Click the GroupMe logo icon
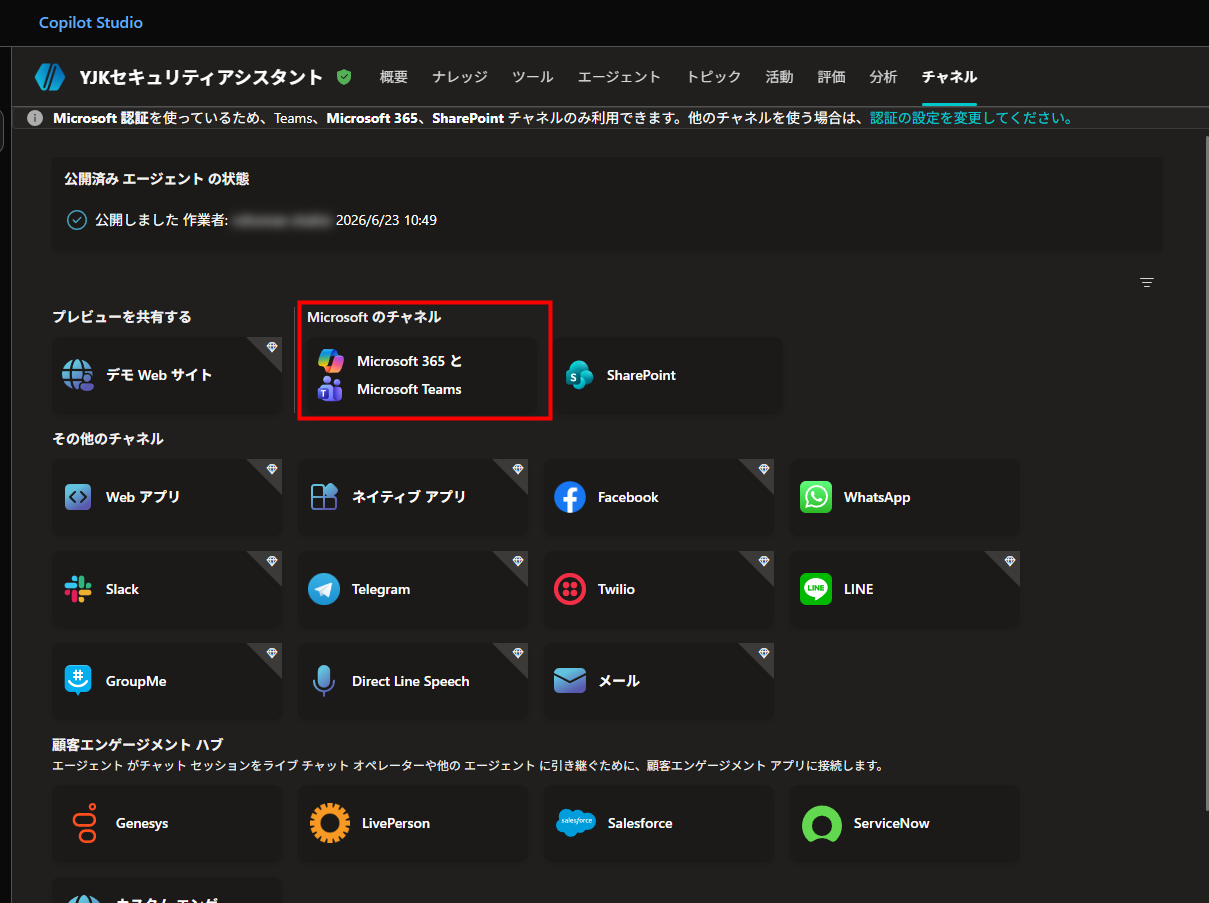This screenshot has width=1209, height=903. click(x=78, y=680)
